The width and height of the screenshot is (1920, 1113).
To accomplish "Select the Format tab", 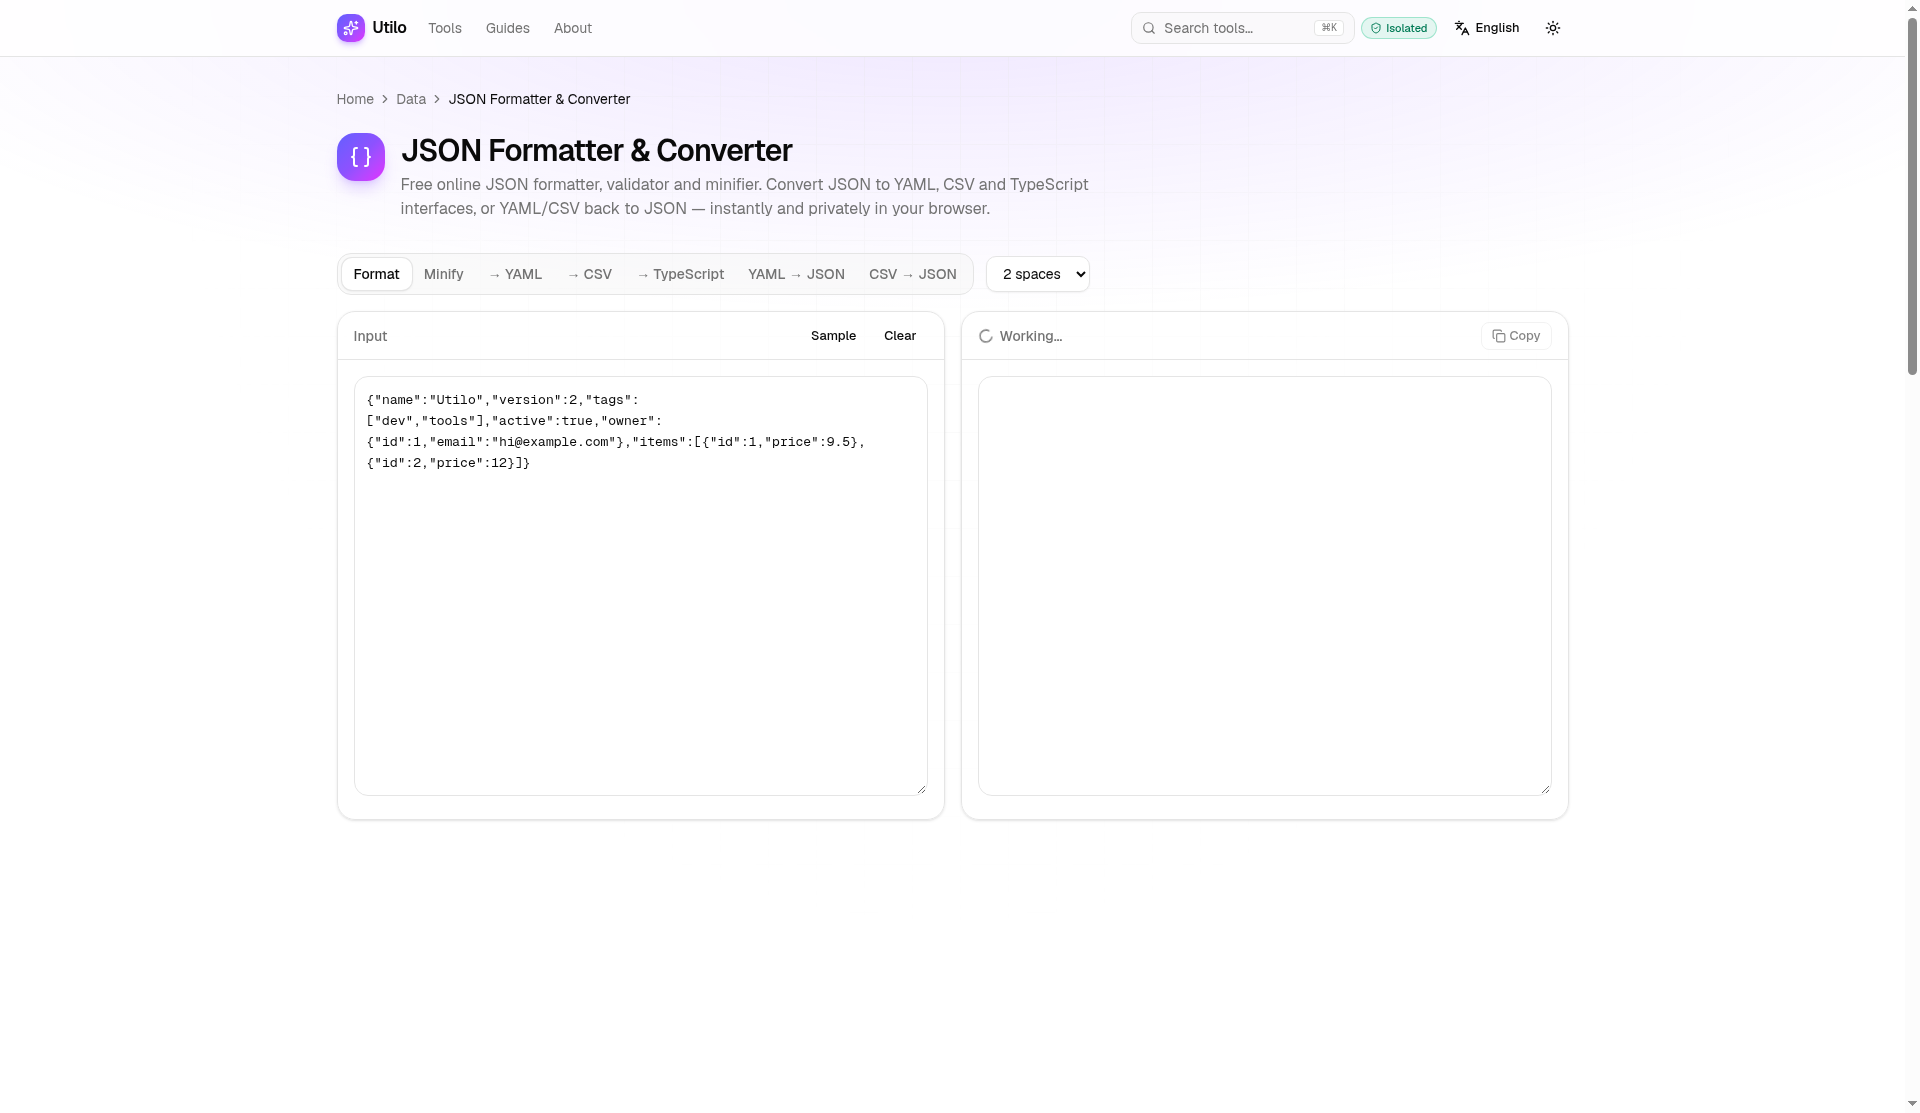I will coord(376,274).
